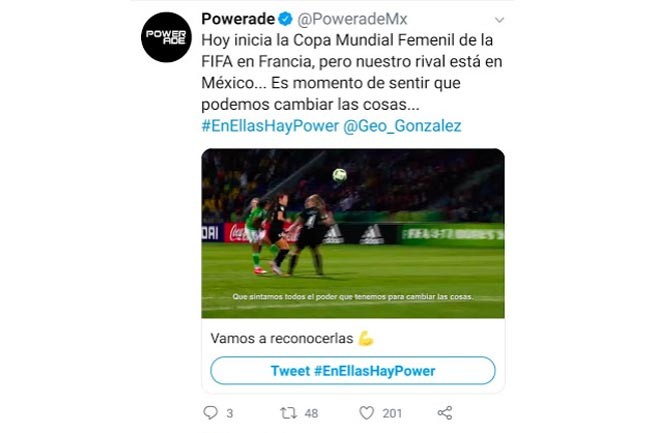Open the @Geo_Gonzalez mention link

(x=402, y=126)
